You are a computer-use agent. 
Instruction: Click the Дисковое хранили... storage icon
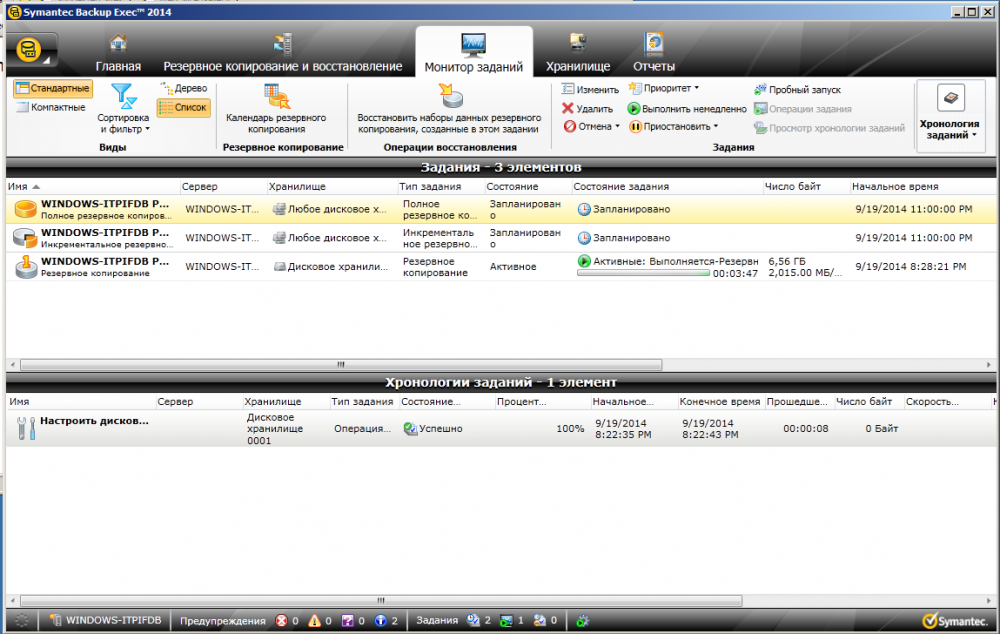279,267
